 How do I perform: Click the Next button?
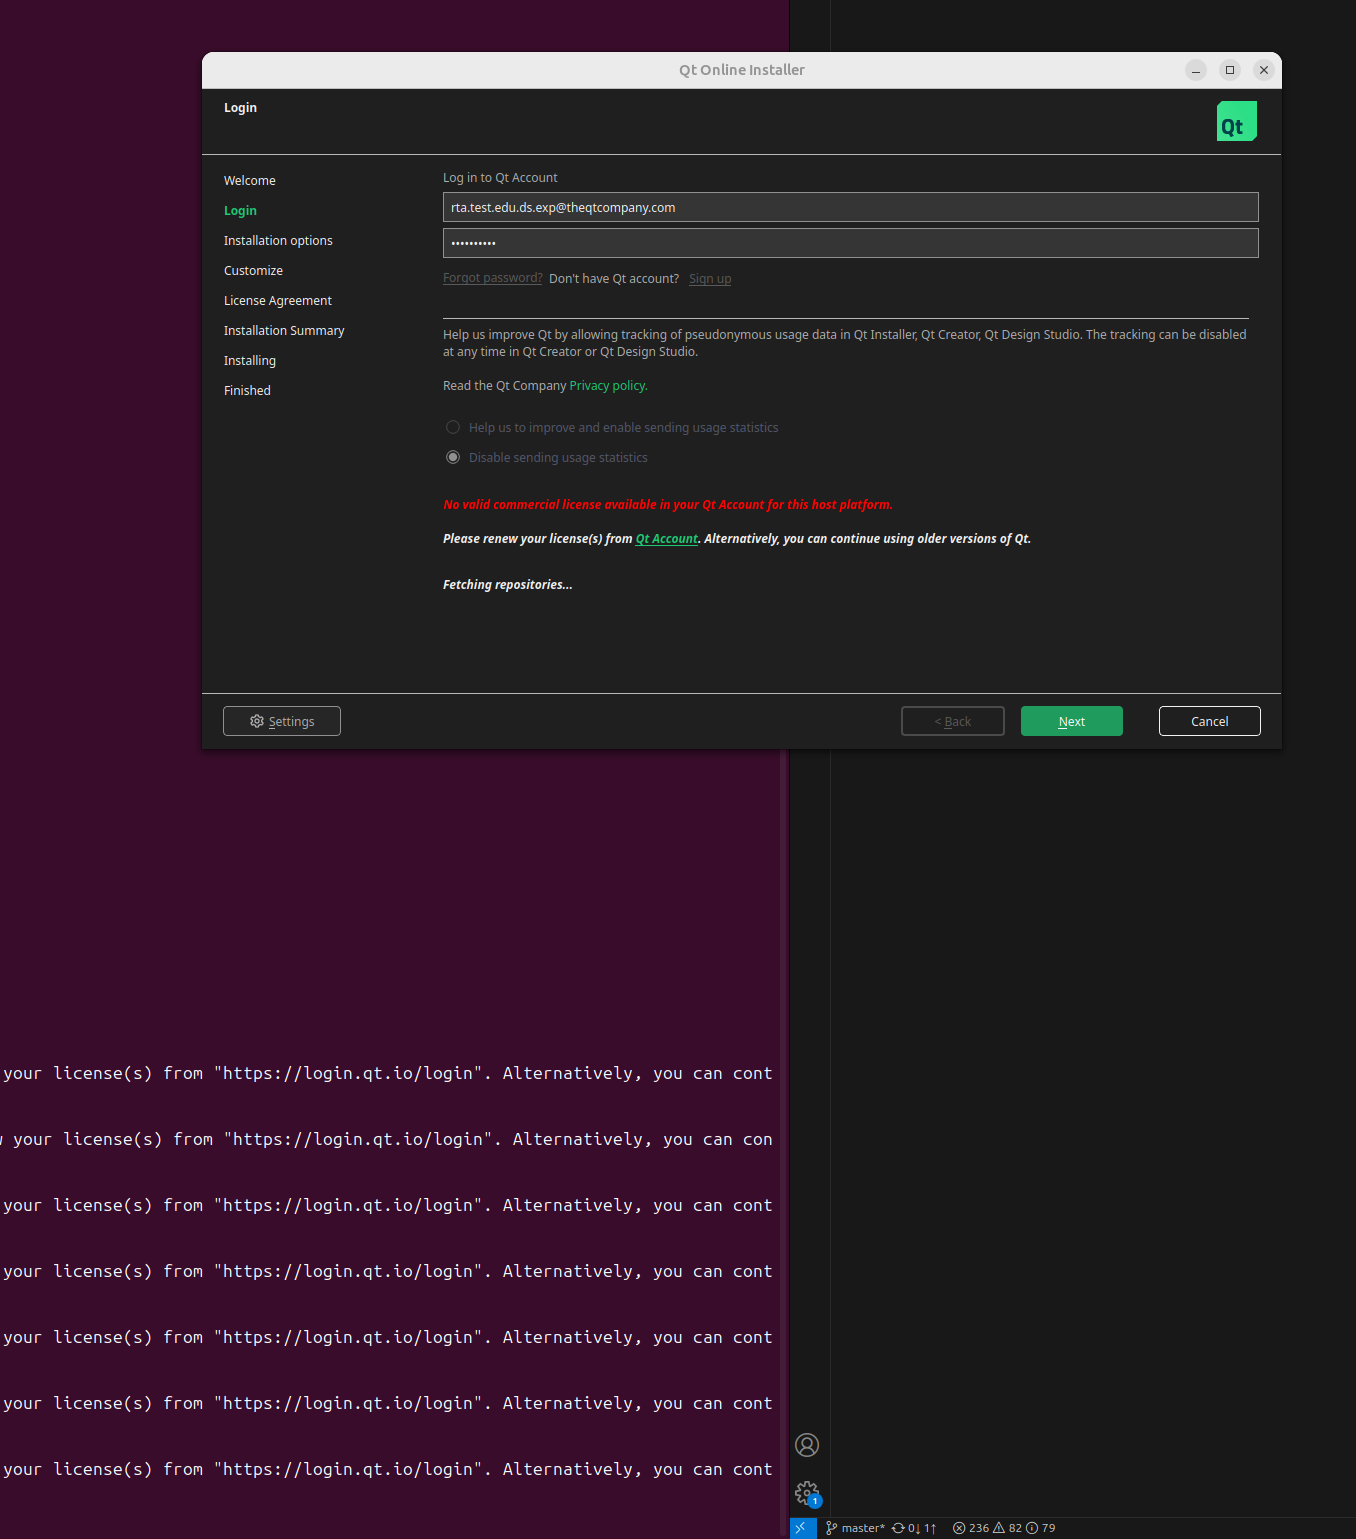[1071, 721]
